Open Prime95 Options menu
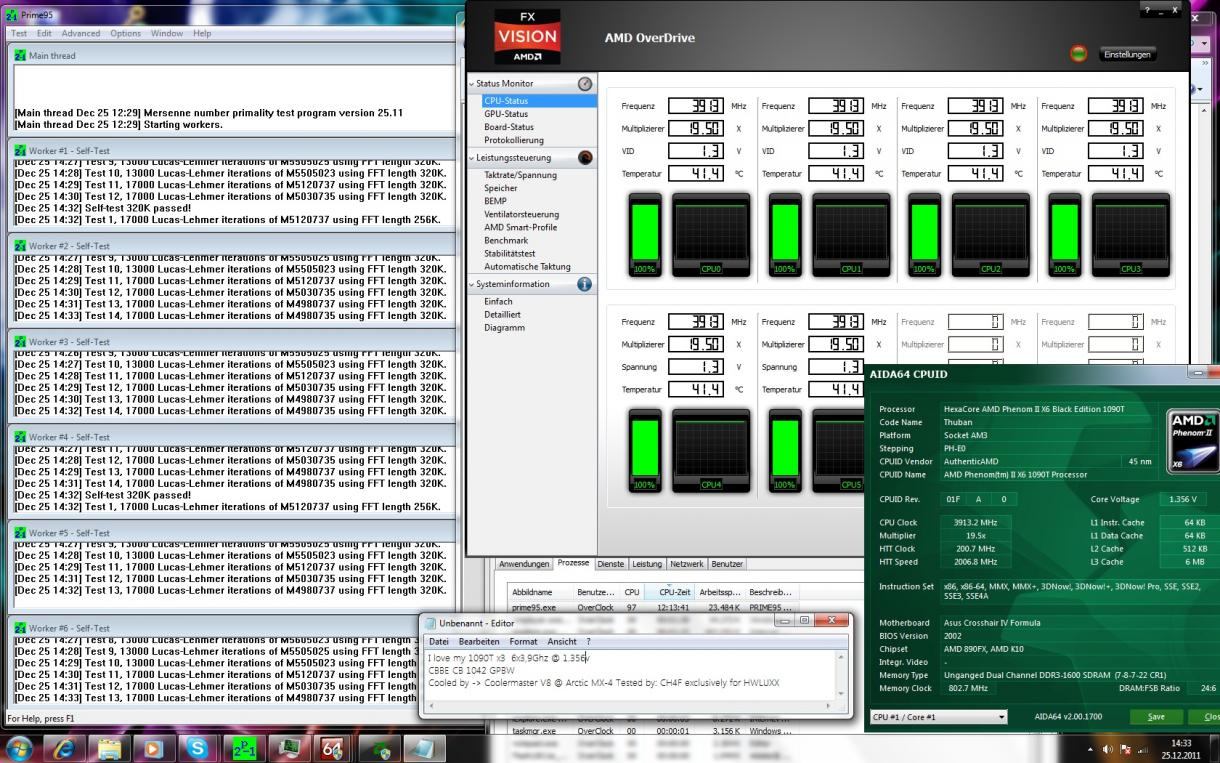This screenshot has height=763, width=1220. (x=126, y=33)
